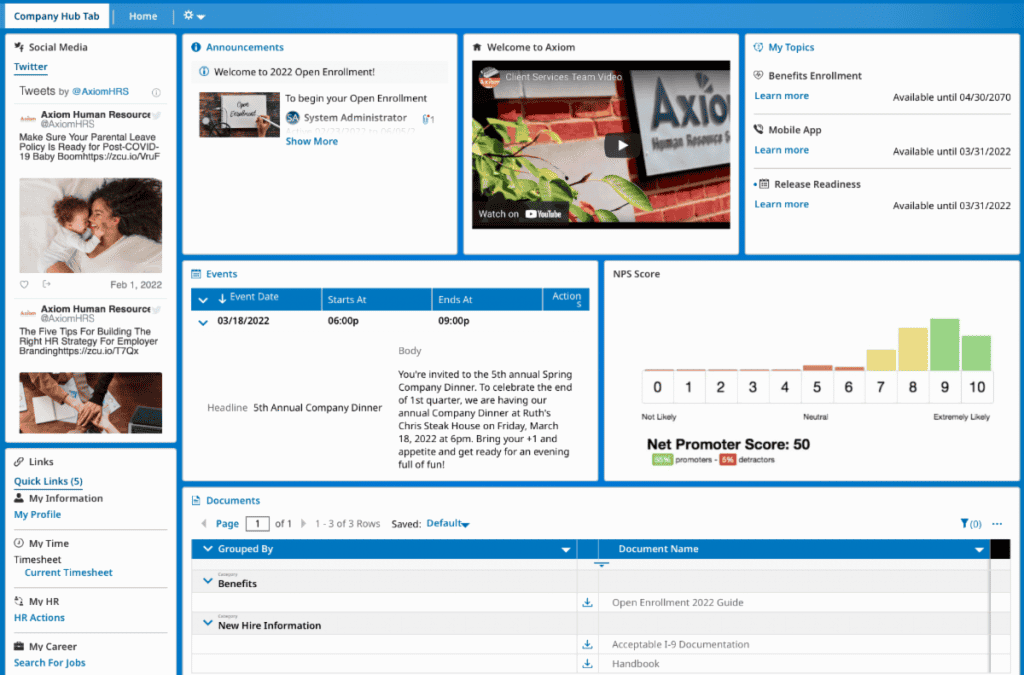The height and width of the screenshot is (675, 1024).
Task: Open the filter icon in Documents panel
Action: click(x=964, y=523)
